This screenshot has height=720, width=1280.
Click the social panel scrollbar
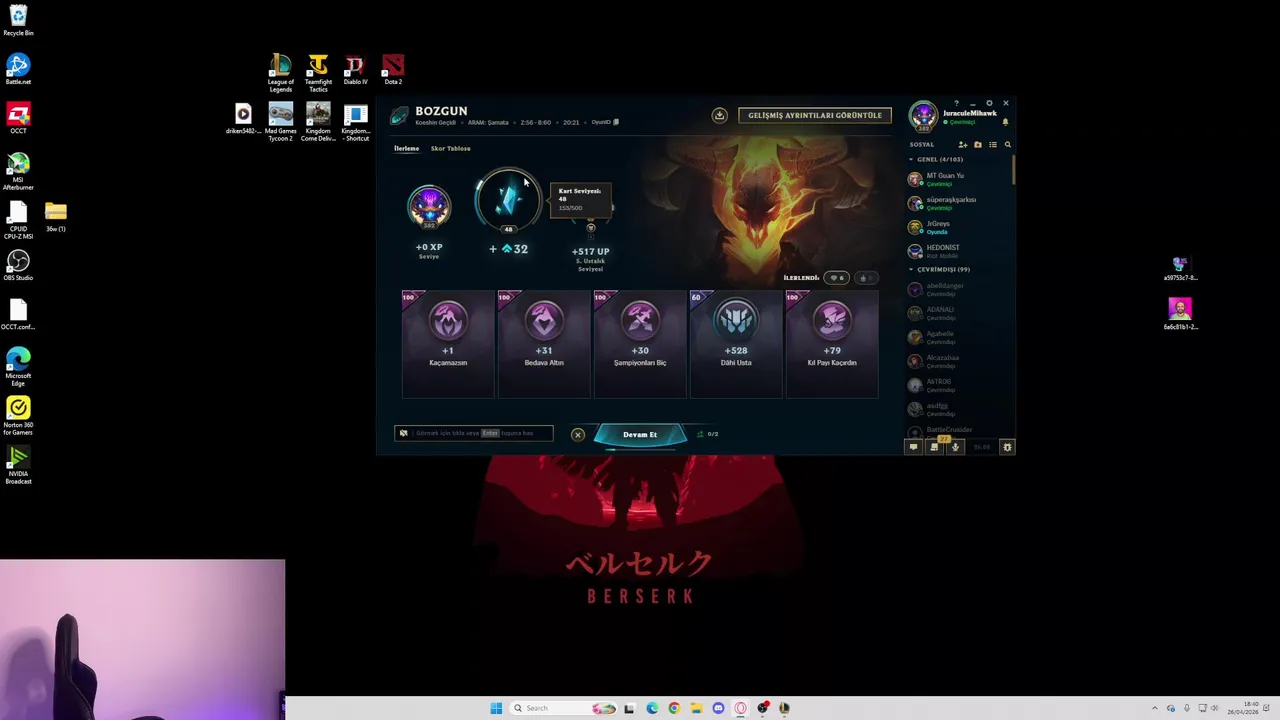pyautogui.click(x=1014, y=170)
